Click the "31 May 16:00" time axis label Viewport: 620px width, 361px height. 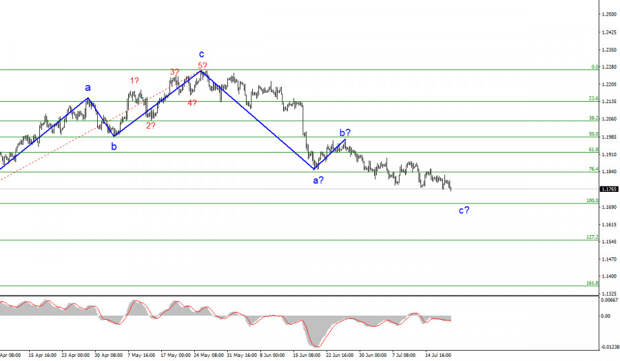coord(241,355)
